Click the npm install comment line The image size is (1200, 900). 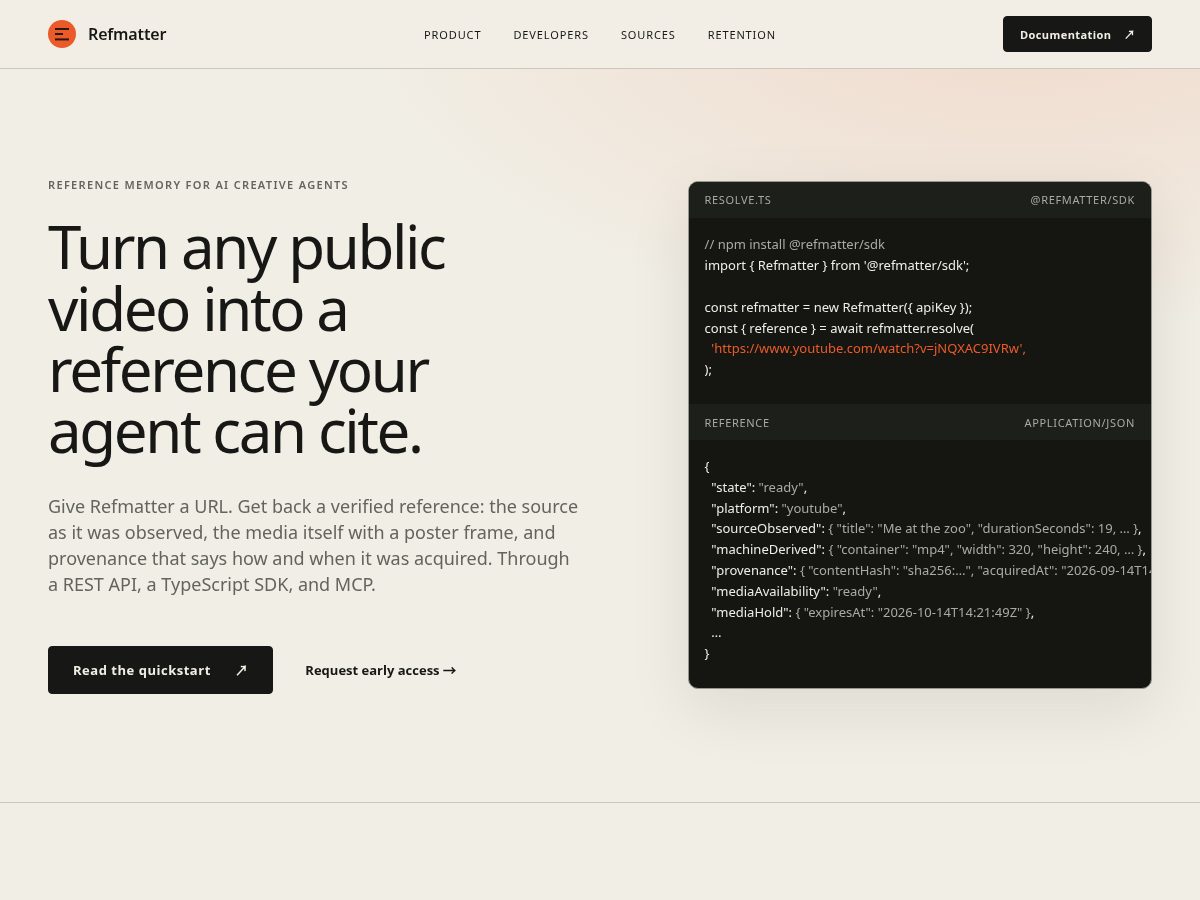795,244
